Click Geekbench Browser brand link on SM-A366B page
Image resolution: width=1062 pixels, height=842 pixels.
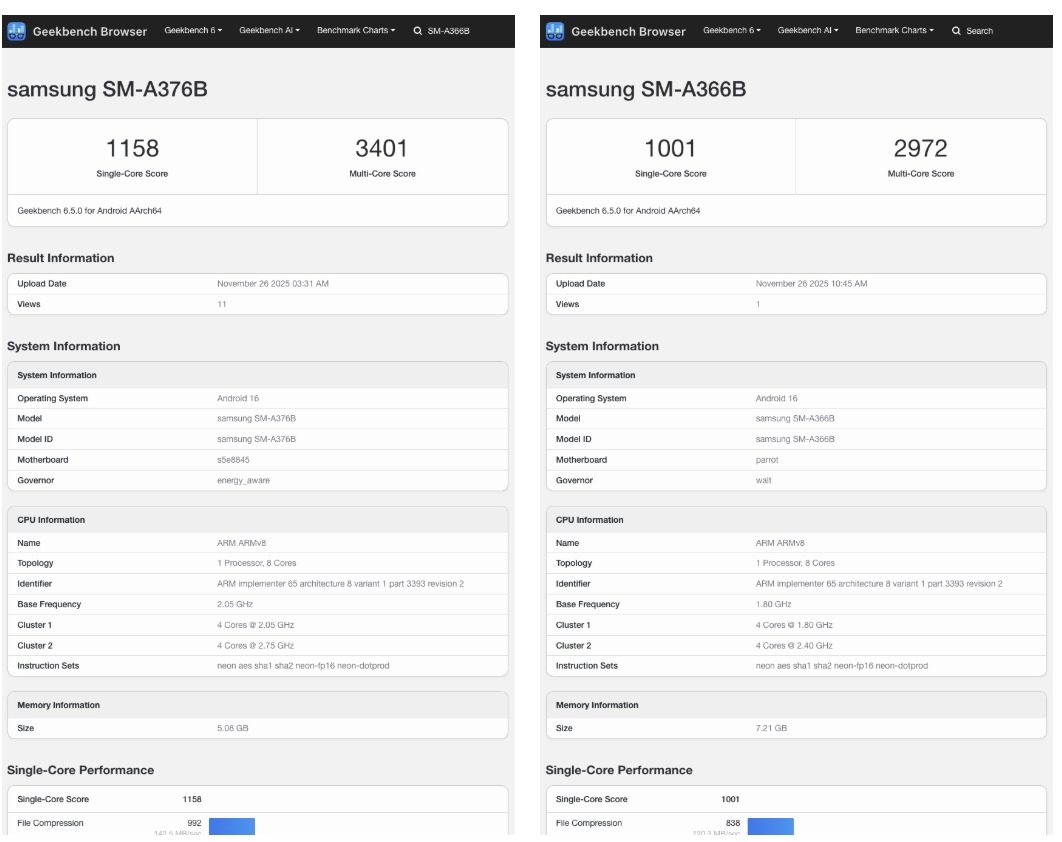click(x=628, y=31)
